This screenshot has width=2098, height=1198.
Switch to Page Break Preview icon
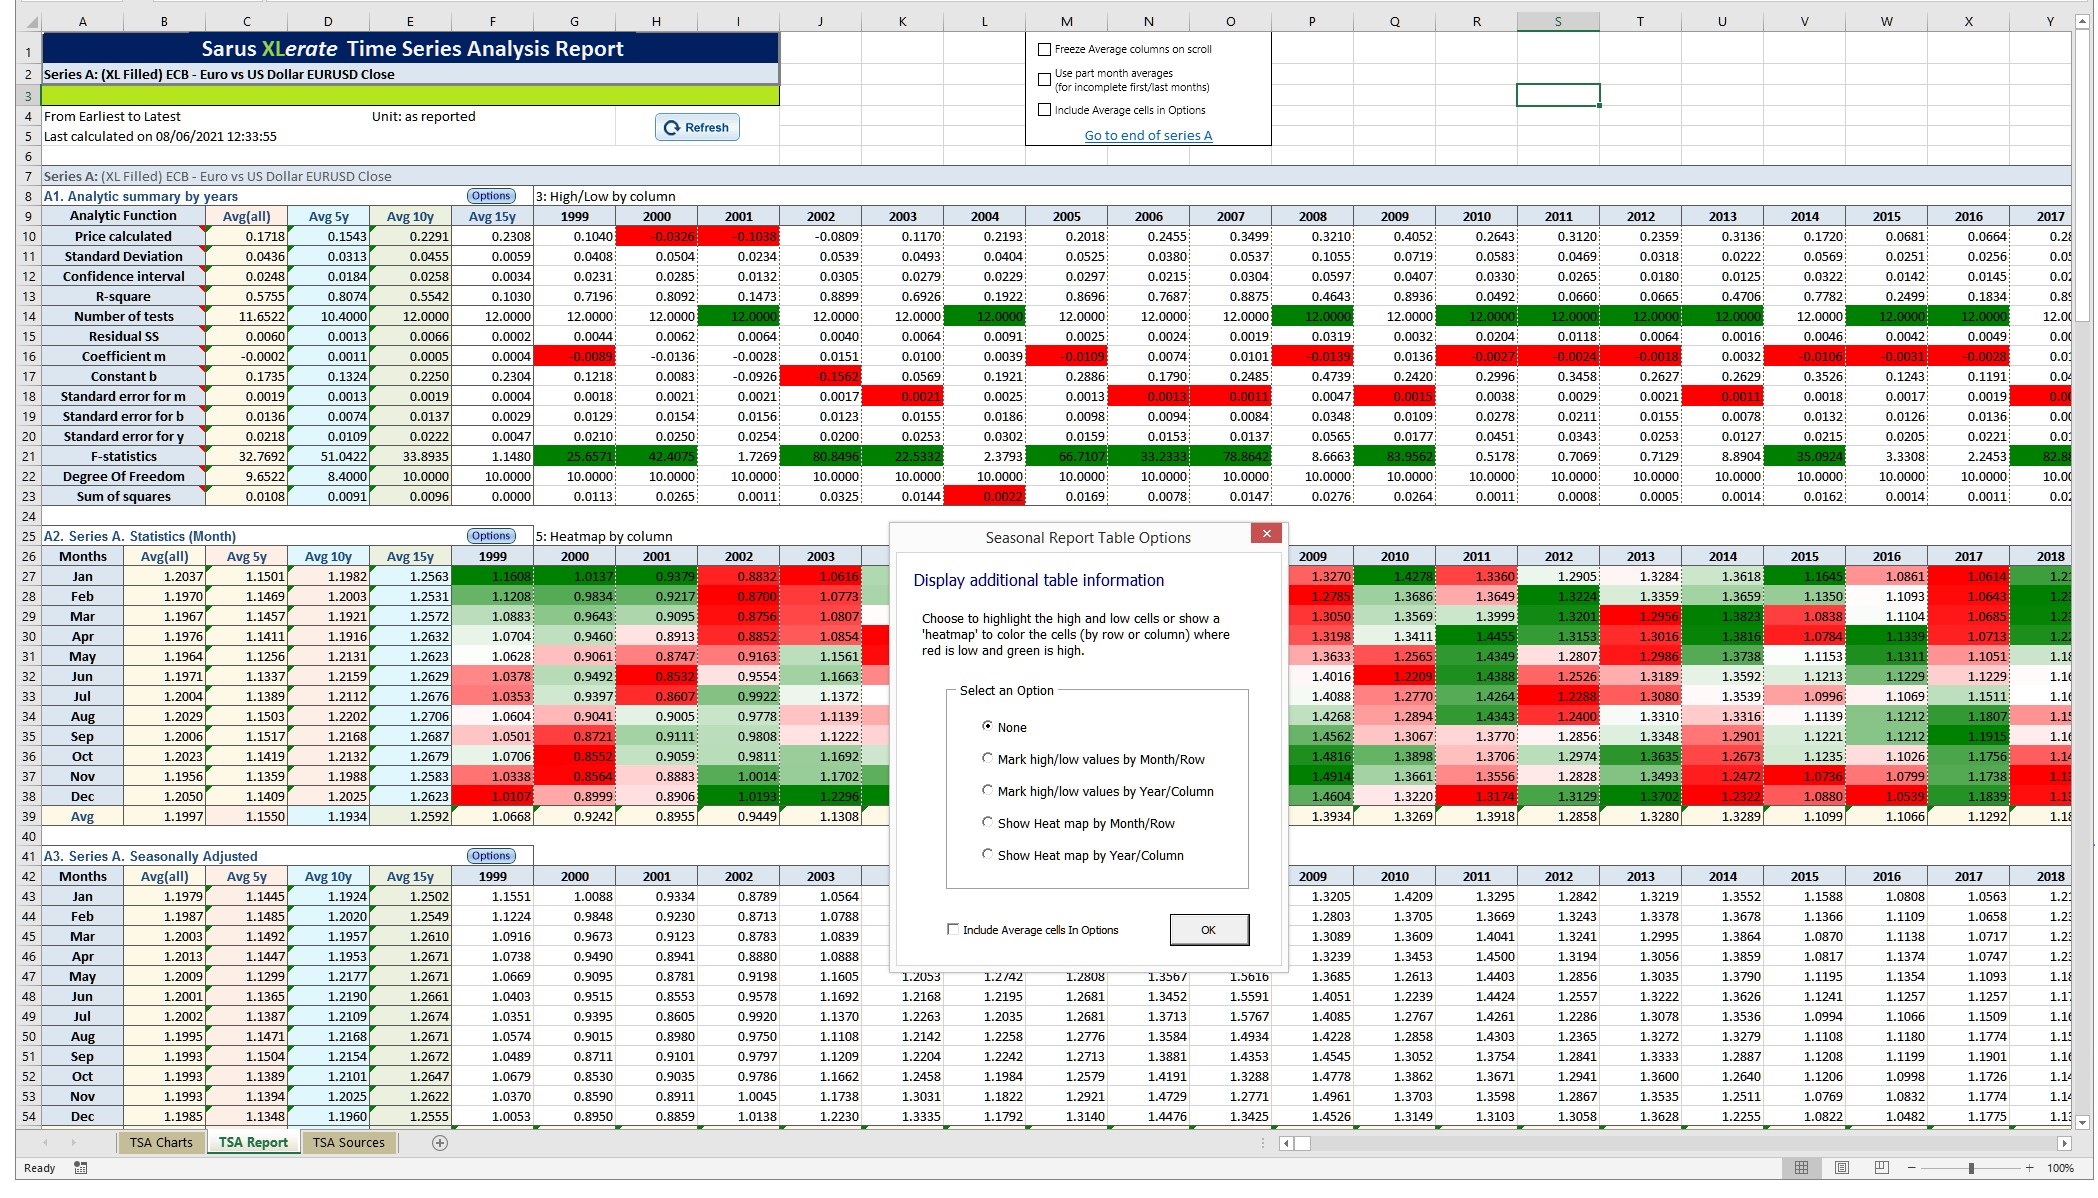pyautogui.click(x=1882, y=1168)
